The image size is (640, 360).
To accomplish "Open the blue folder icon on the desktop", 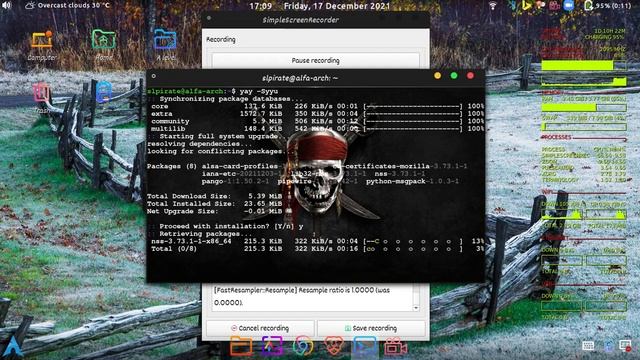I will [x=165, y=40].
